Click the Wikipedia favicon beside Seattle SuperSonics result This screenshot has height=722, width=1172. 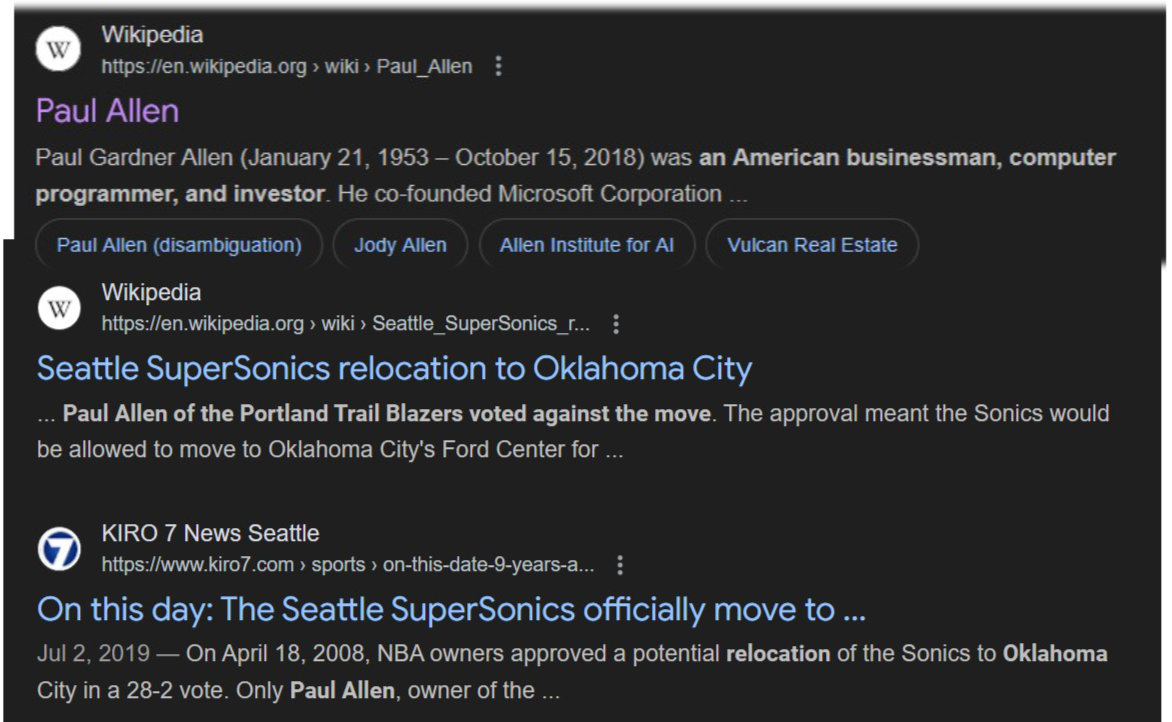[x=59, y=307]
